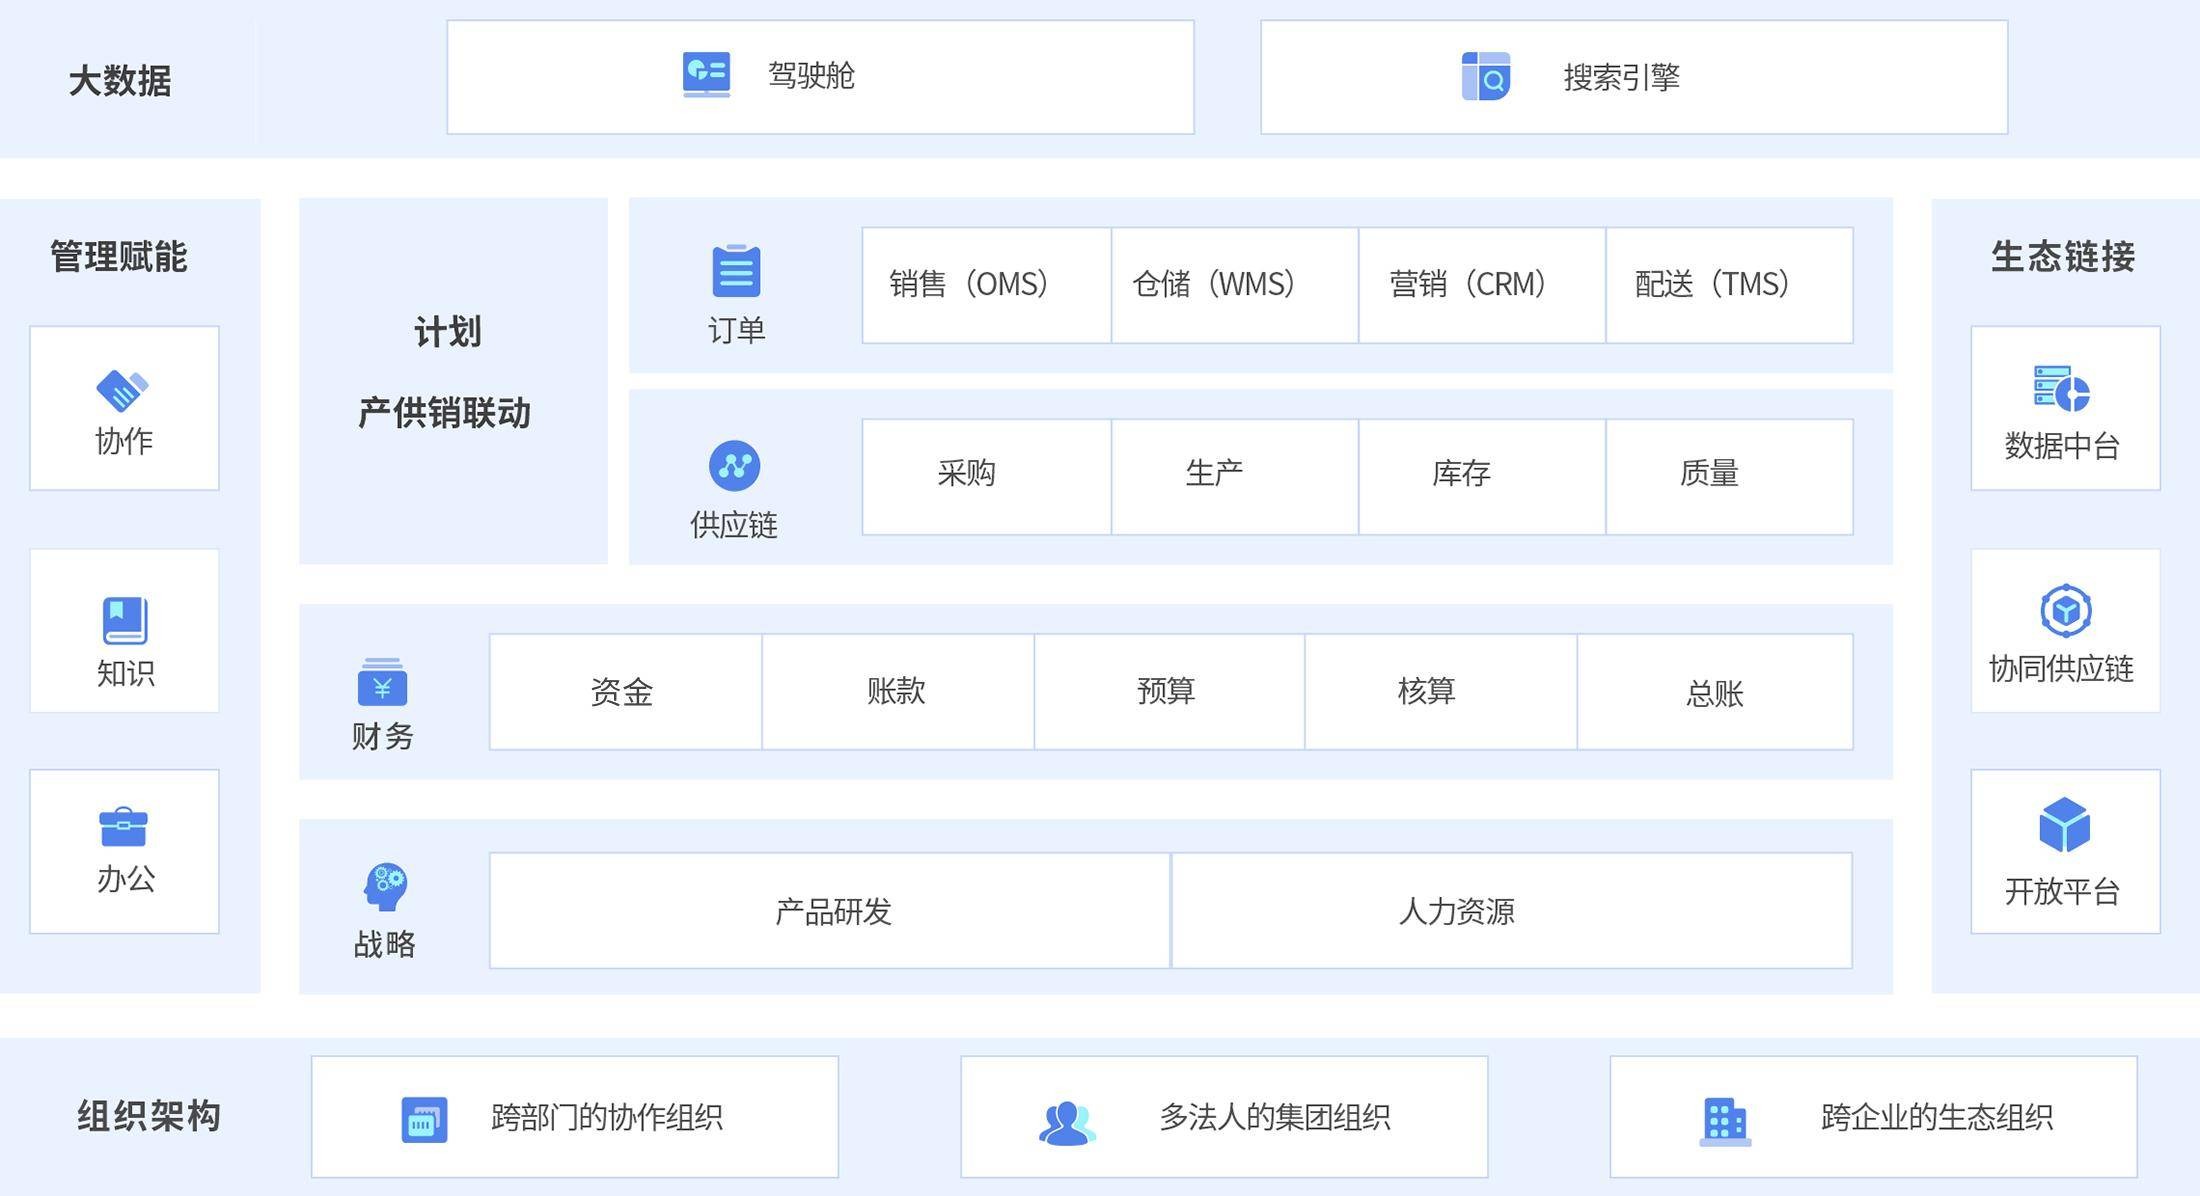
Task: Open the 预算 box
Action: [1169, 691]
